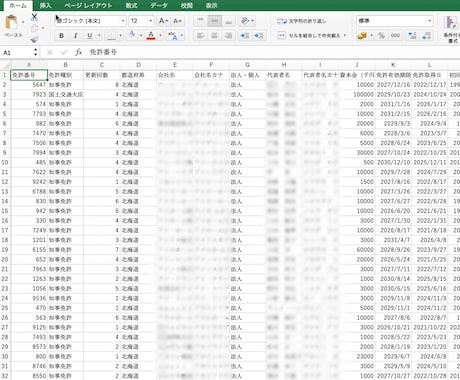Select cell containing date 2027/12/16

[x=393, y=85]
